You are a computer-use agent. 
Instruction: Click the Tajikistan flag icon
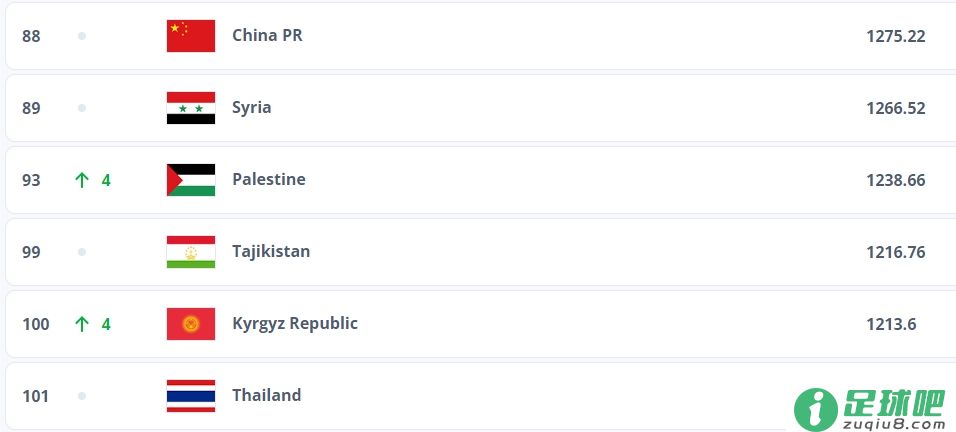pos(191,252)
